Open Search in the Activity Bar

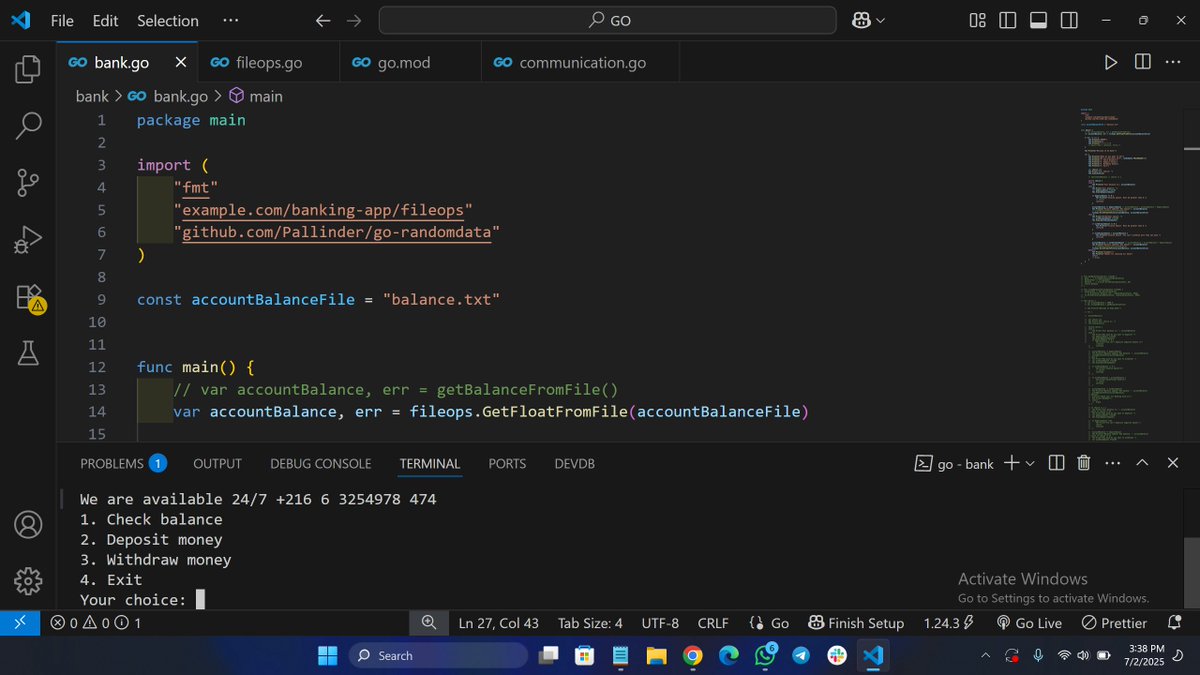(27, 126)
